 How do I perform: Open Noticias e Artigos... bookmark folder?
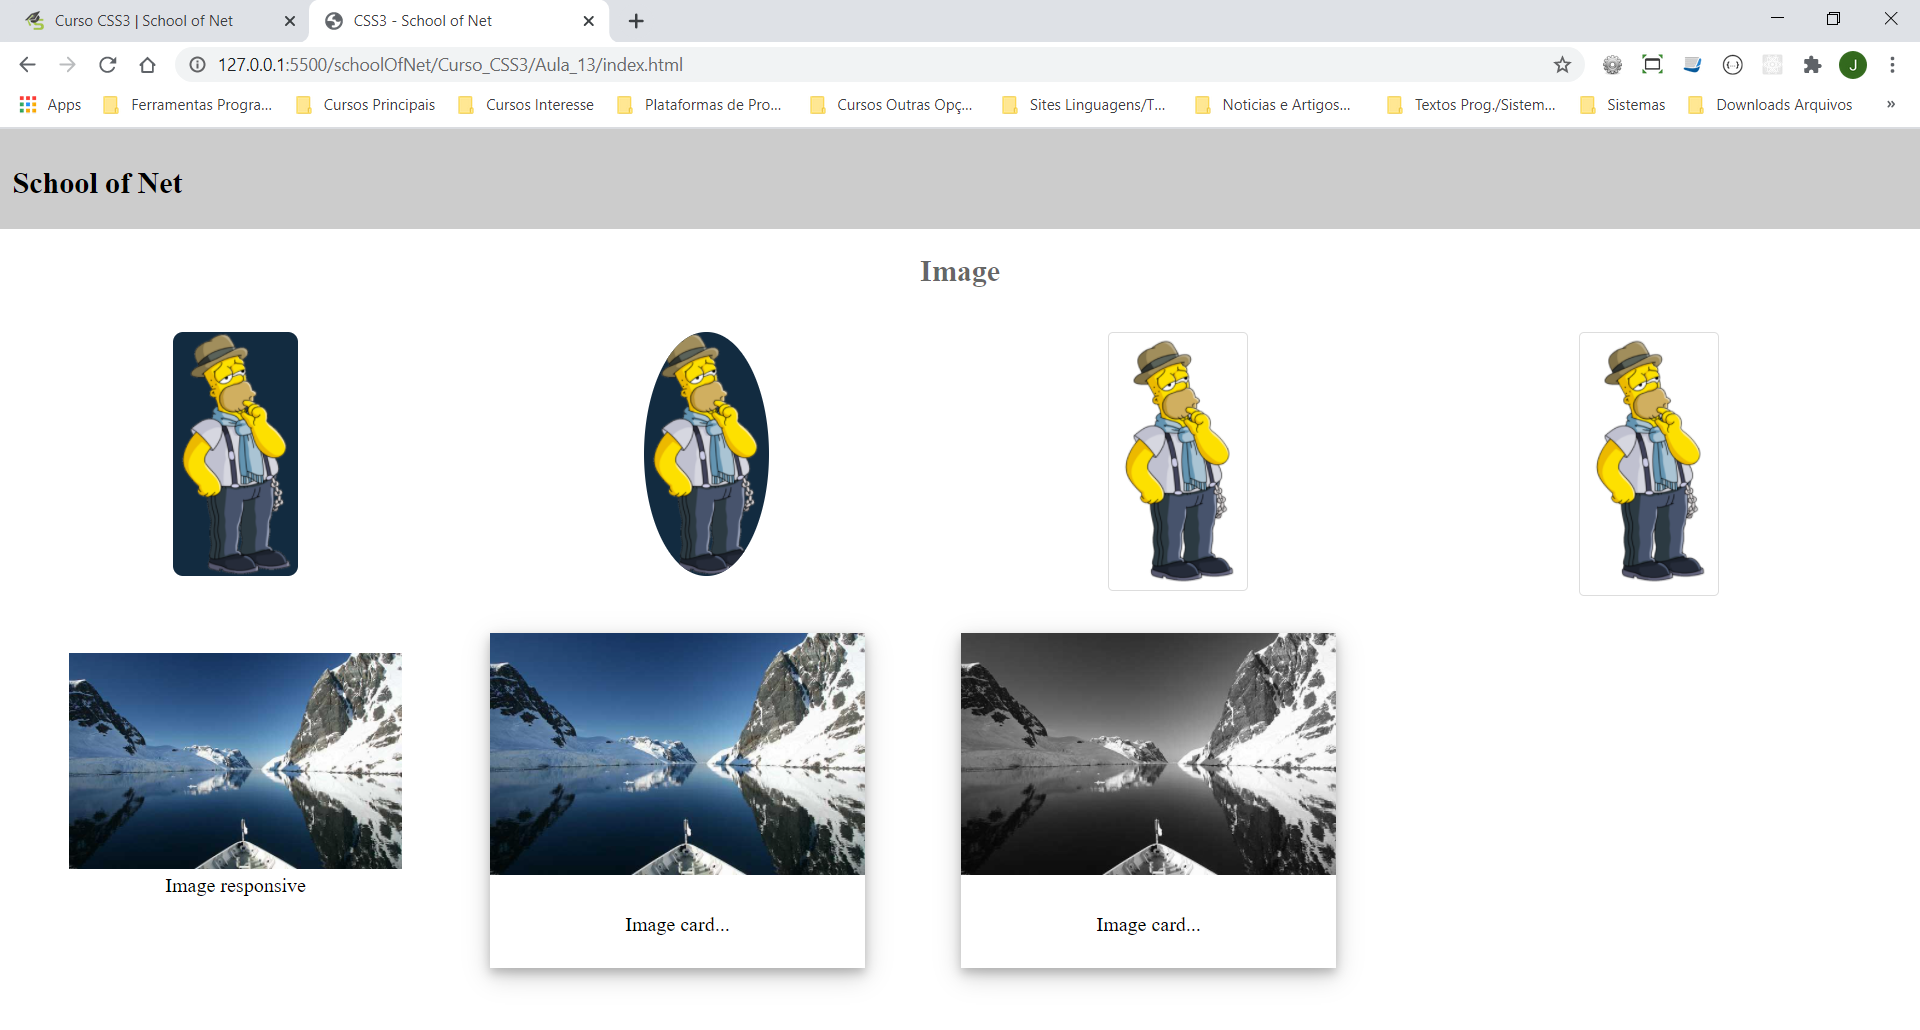pos(1273,105)
